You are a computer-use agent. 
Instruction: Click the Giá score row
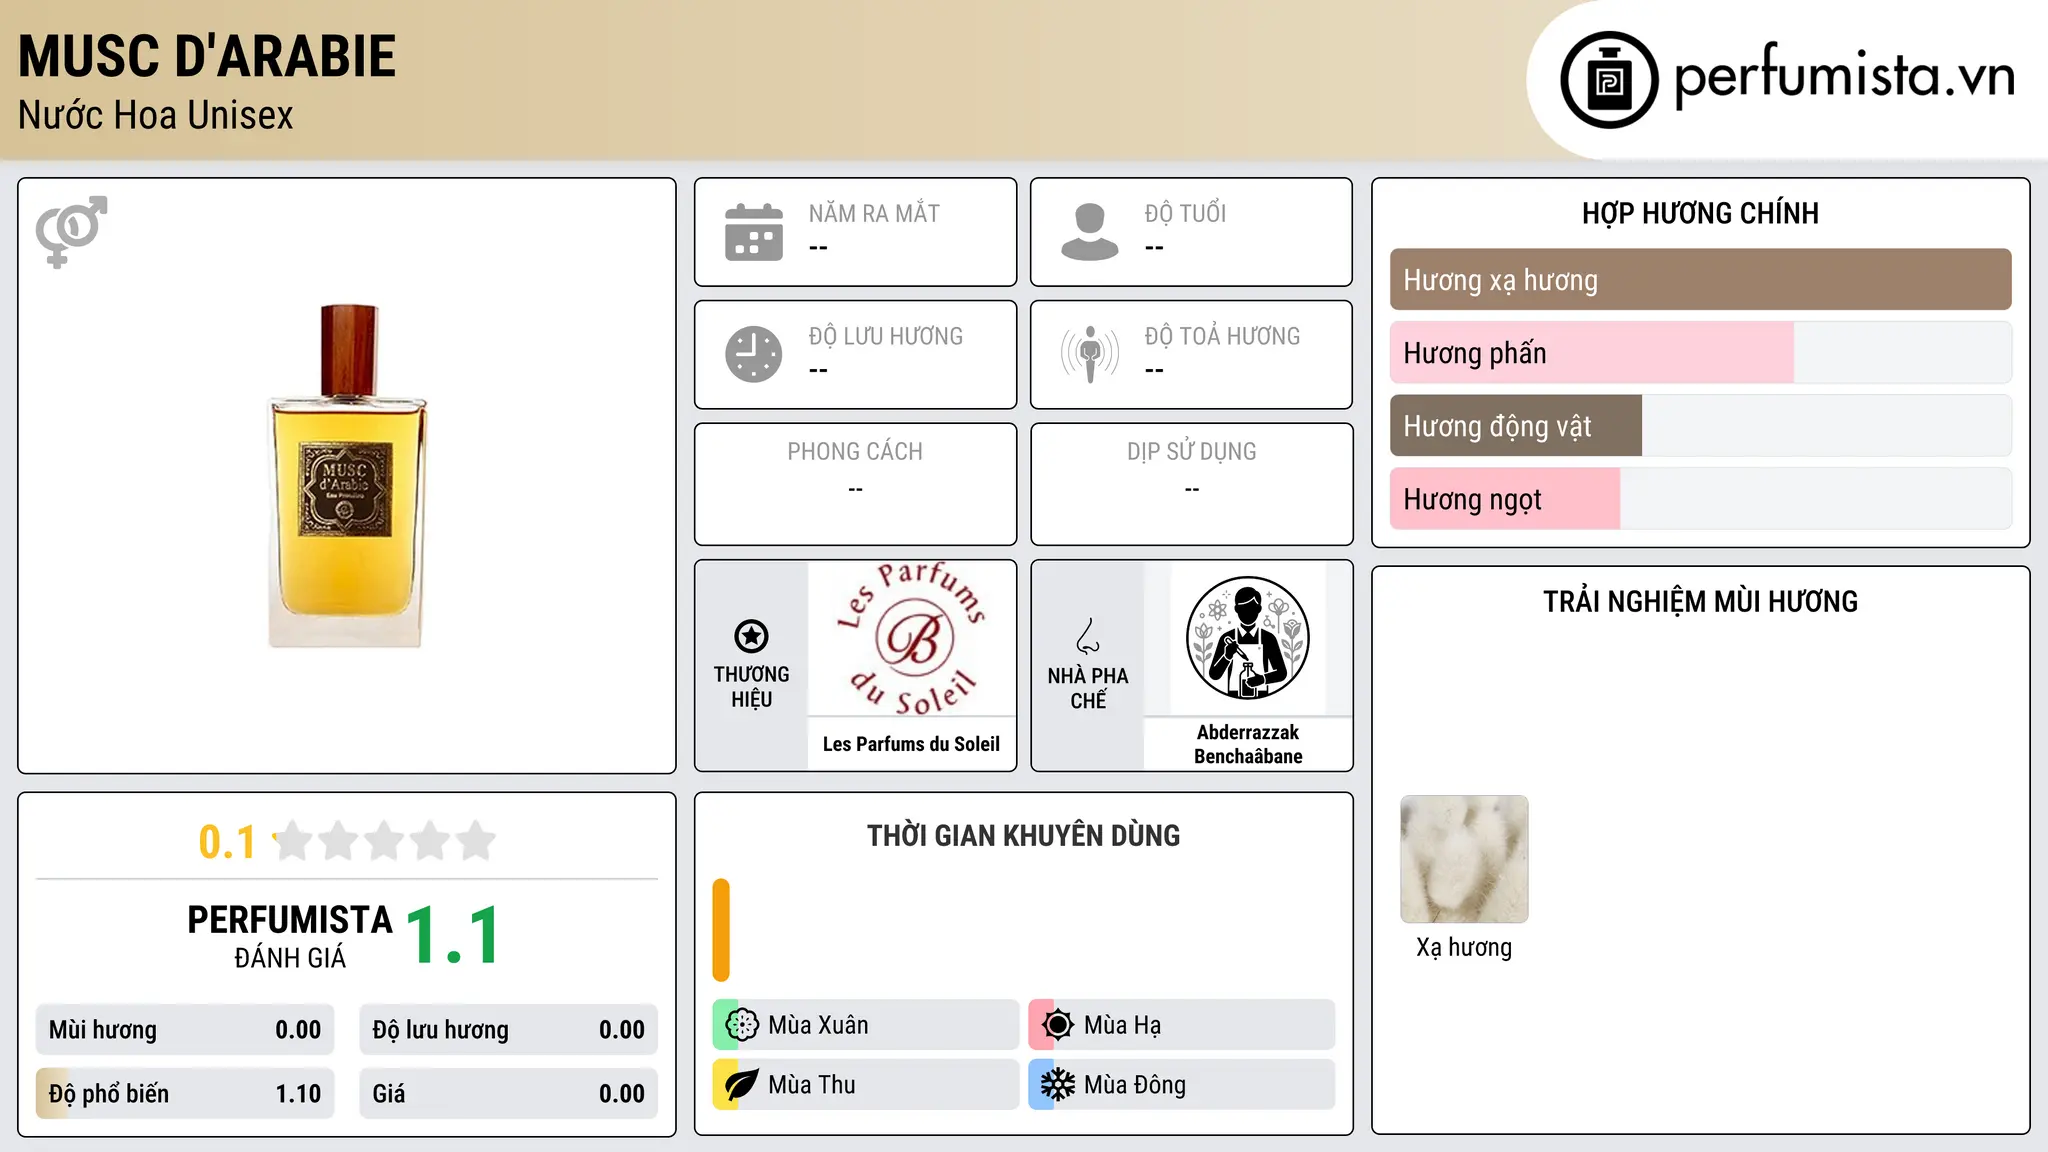[x=509, y=1094]
